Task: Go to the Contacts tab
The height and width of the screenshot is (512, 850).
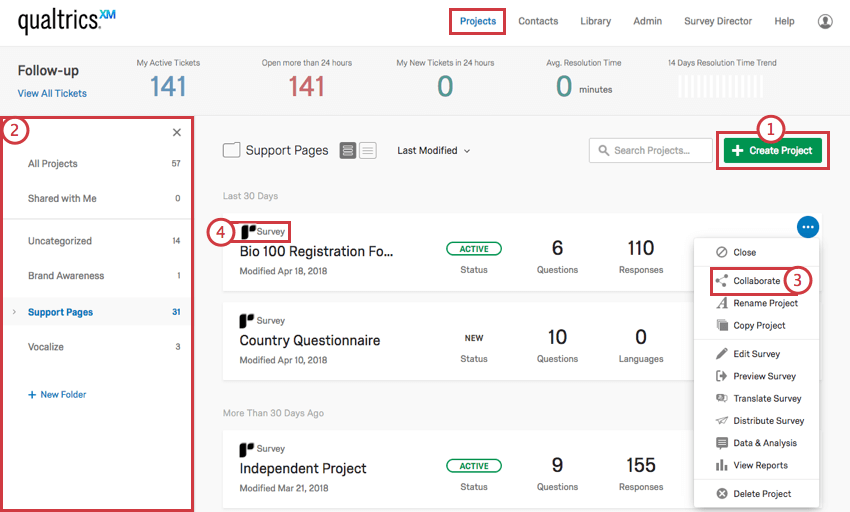Action: point(538,21)
